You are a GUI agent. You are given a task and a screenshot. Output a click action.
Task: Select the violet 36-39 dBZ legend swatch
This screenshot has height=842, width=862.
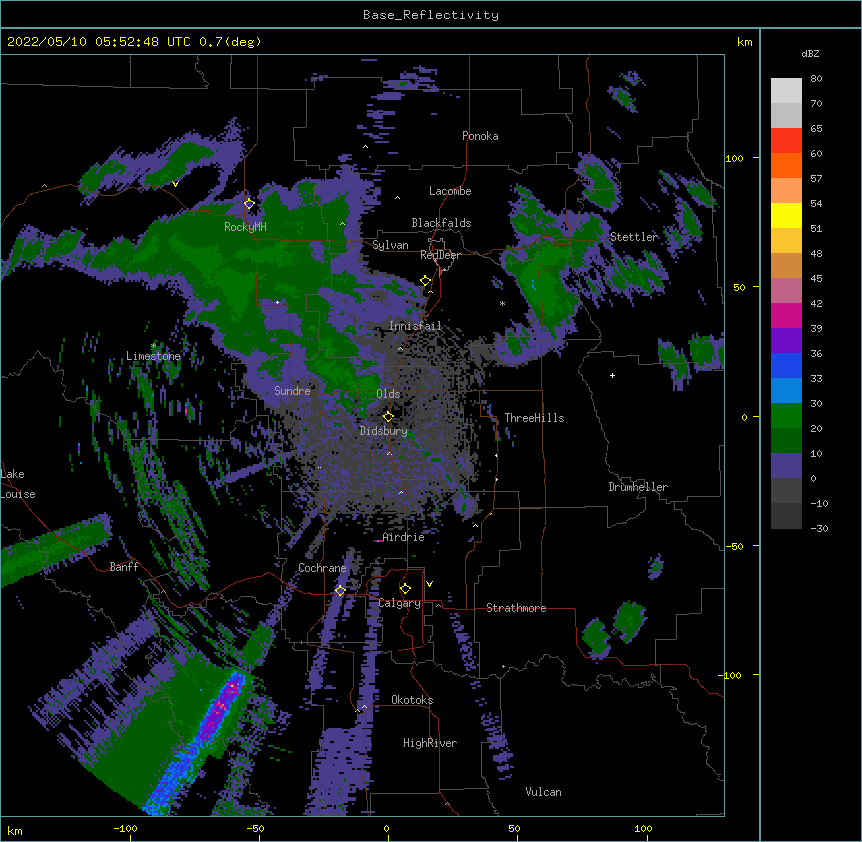[786, 341]
